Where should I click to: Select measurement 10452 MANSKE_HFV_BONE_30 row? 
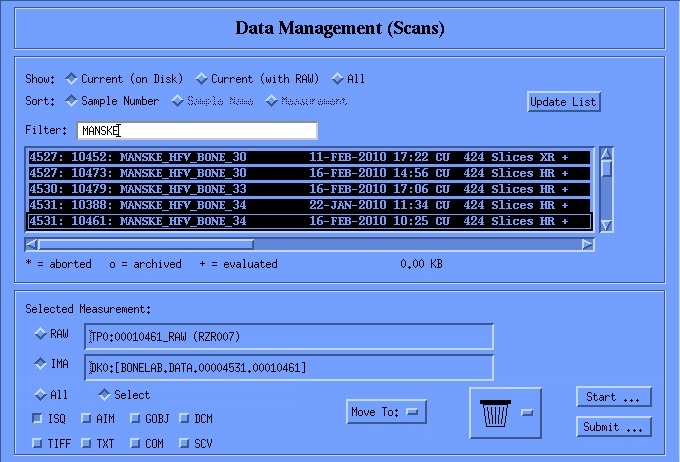click(309, 157)
